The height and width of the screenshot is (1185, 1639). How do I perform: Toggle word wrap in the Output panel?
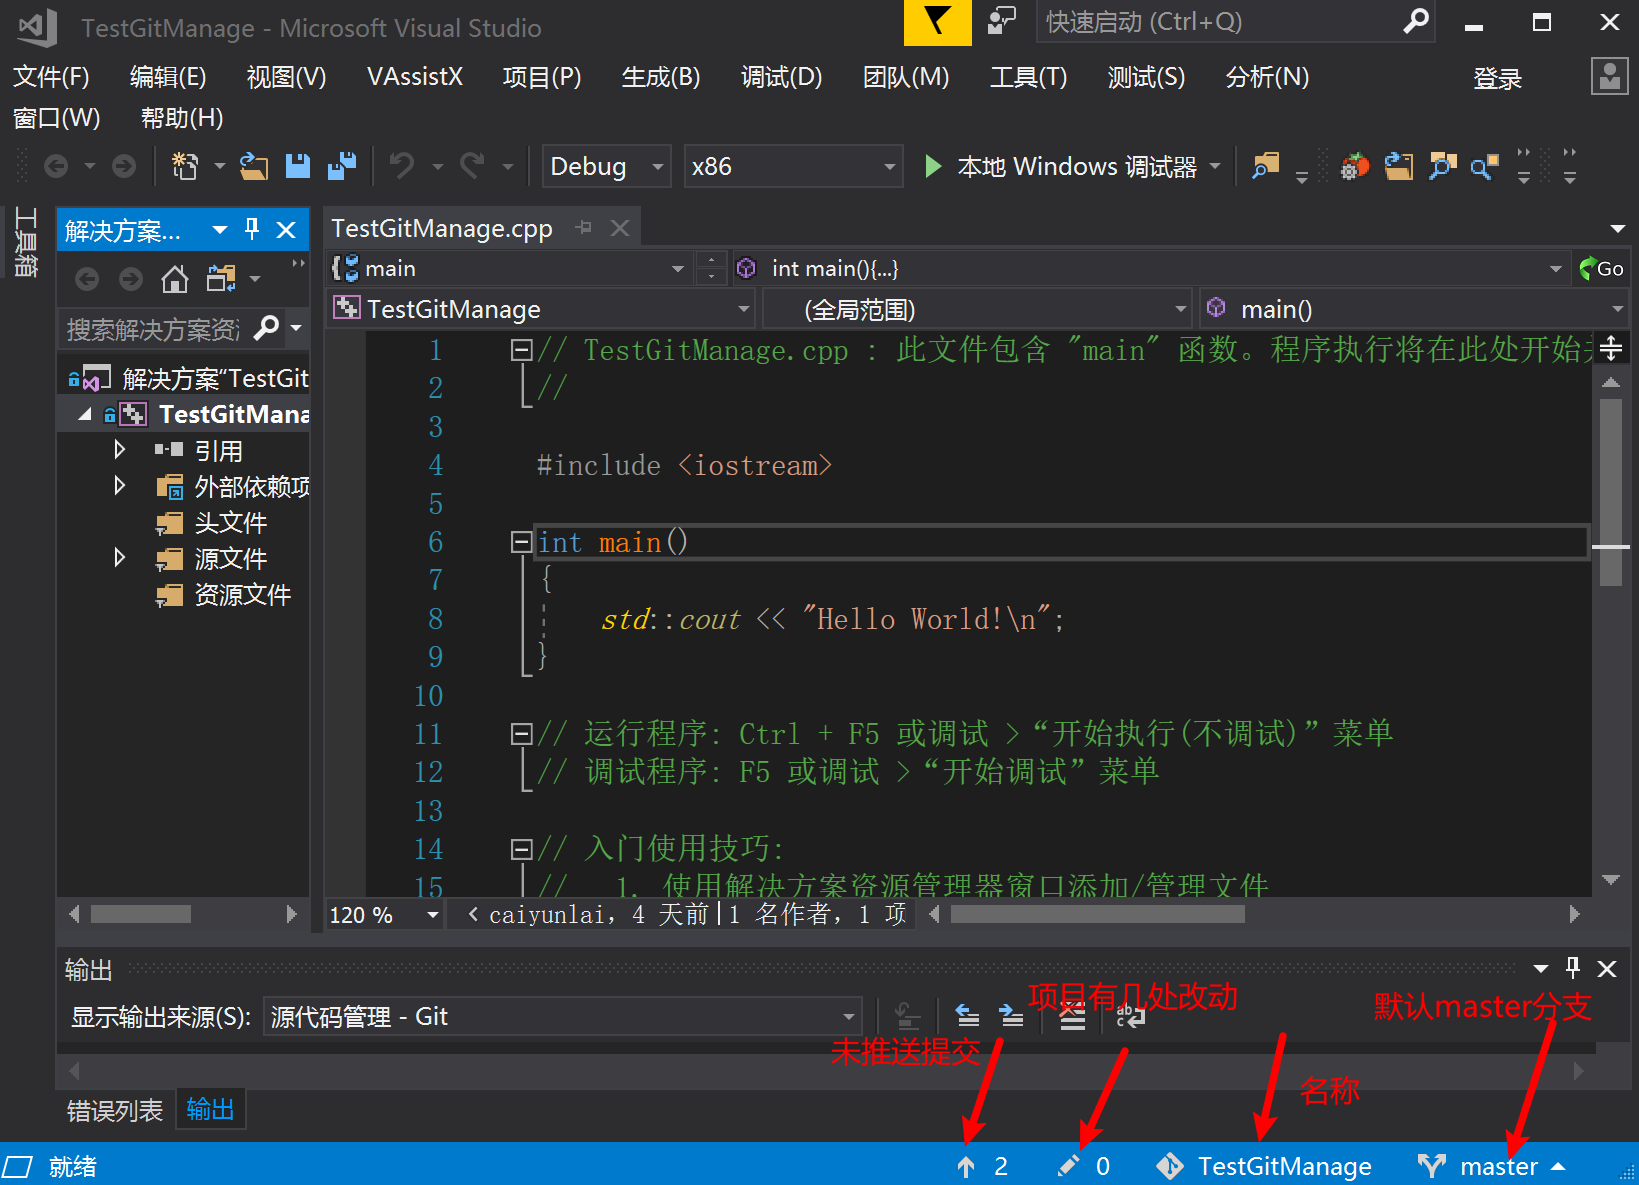coord(1131,1017)
